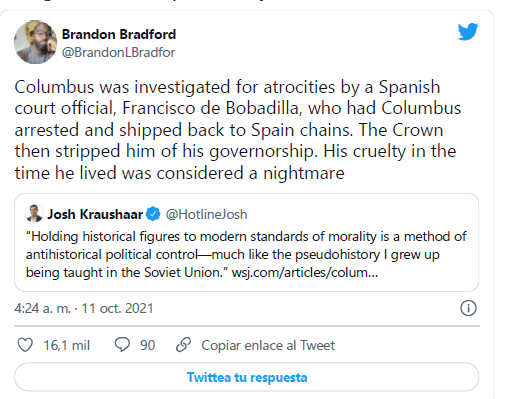Open the wsj.com/articles link
The height and width of the screenshot is (399, 518).
[305, 272]
